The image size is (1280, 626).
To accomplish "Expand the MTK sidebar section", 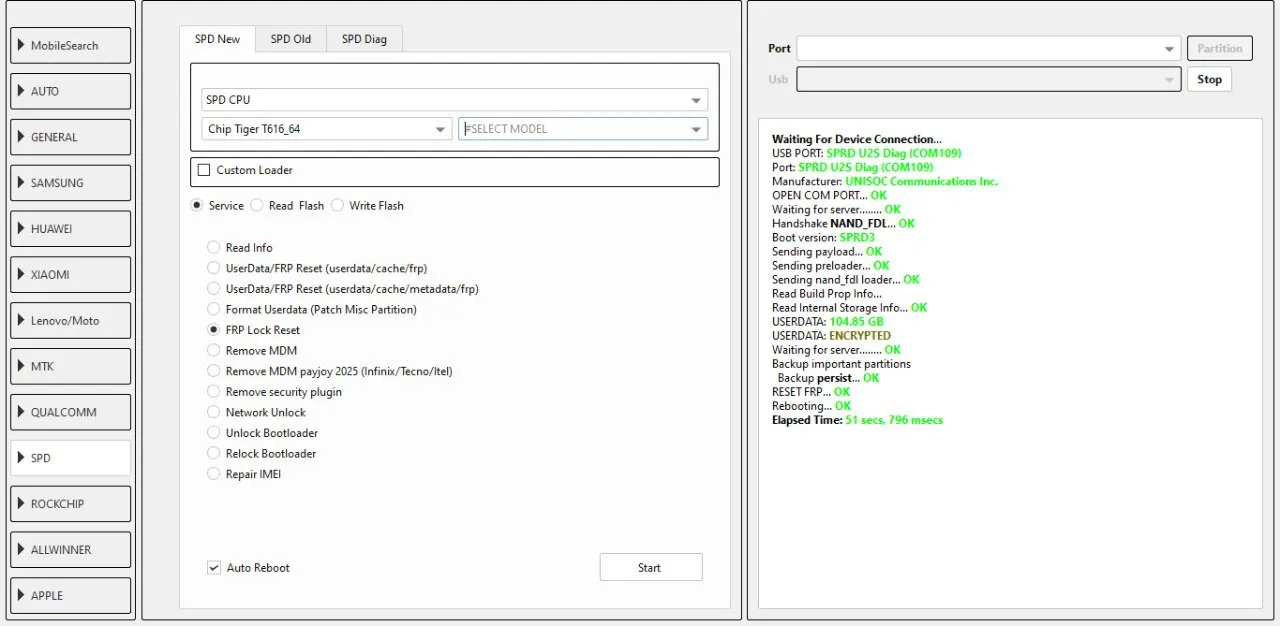I will tap(71, 366).
